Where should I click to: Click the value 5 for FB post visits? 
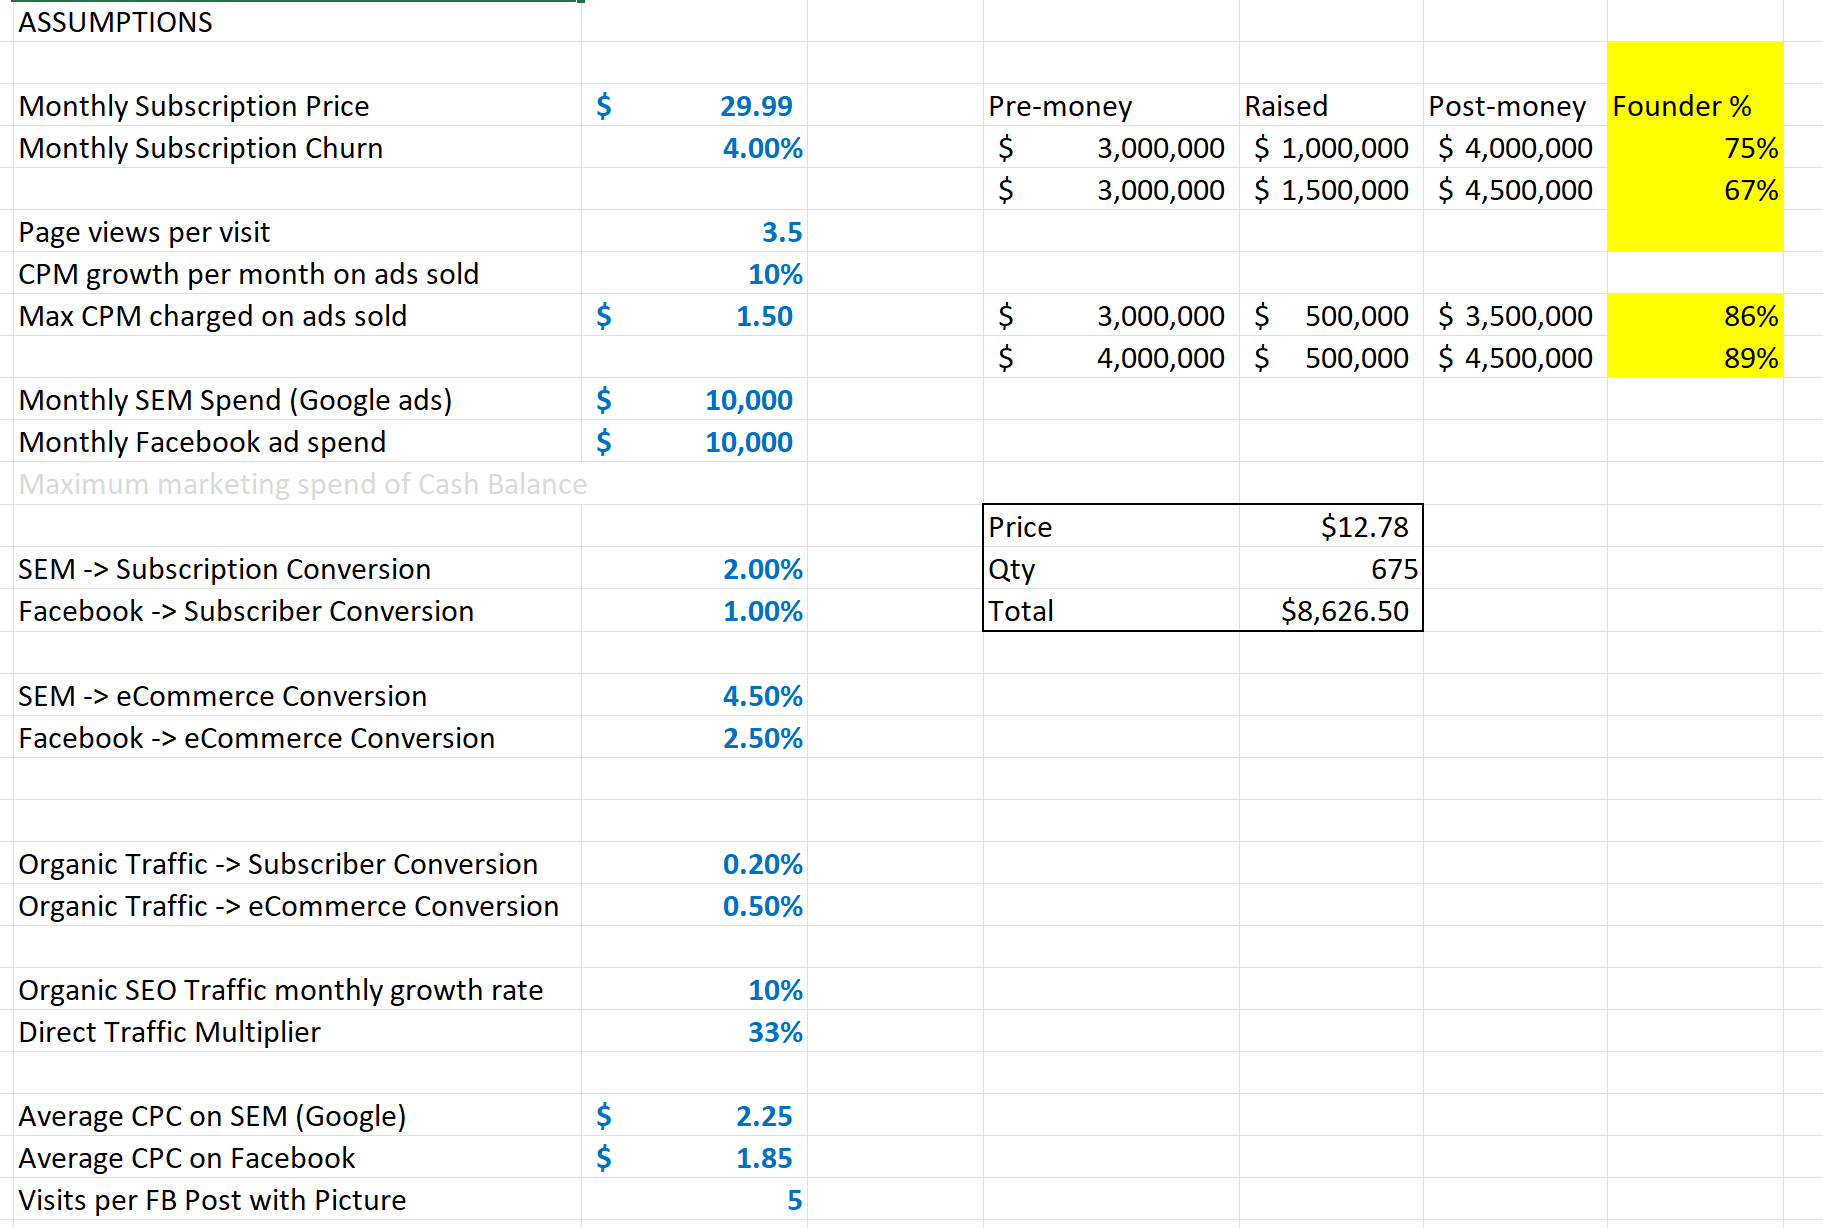[694, 1199]
